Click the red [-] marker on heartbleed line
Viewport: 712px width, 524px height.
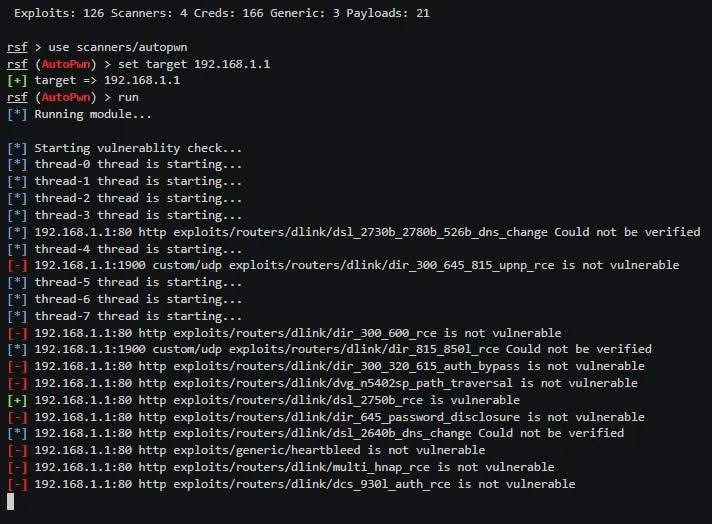tap(17, 450)
